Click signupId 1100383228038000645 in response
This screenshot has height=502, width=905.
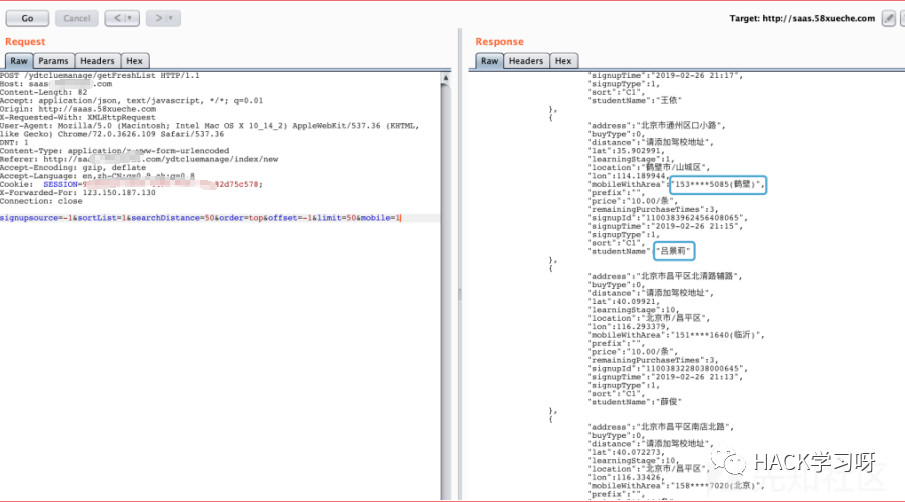click(x=667, y=369)
